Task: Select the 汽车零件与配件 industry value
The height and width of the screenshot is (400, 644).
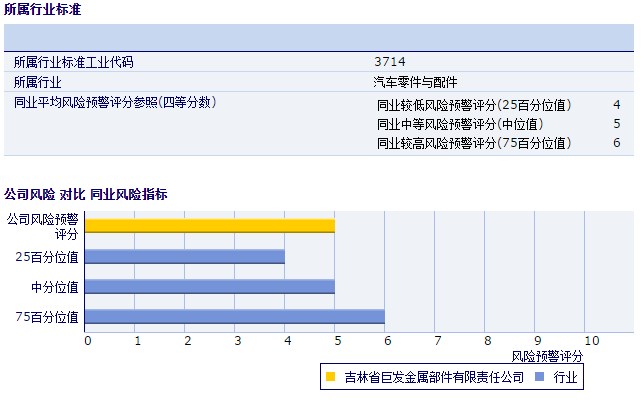Action: tap(415, 82)
